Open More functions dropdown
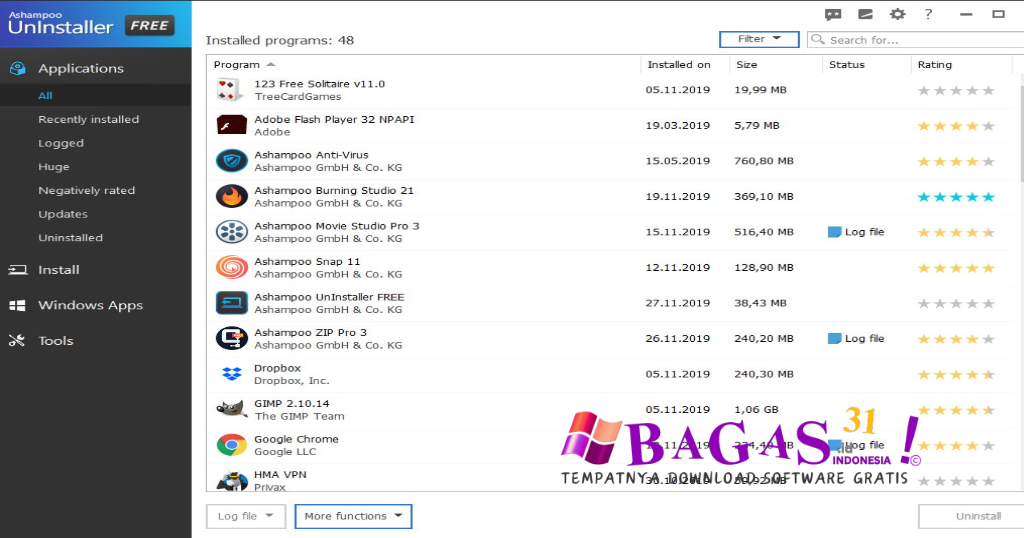The height and width of the screenshot is (538, 1024). tap(353, 516)
